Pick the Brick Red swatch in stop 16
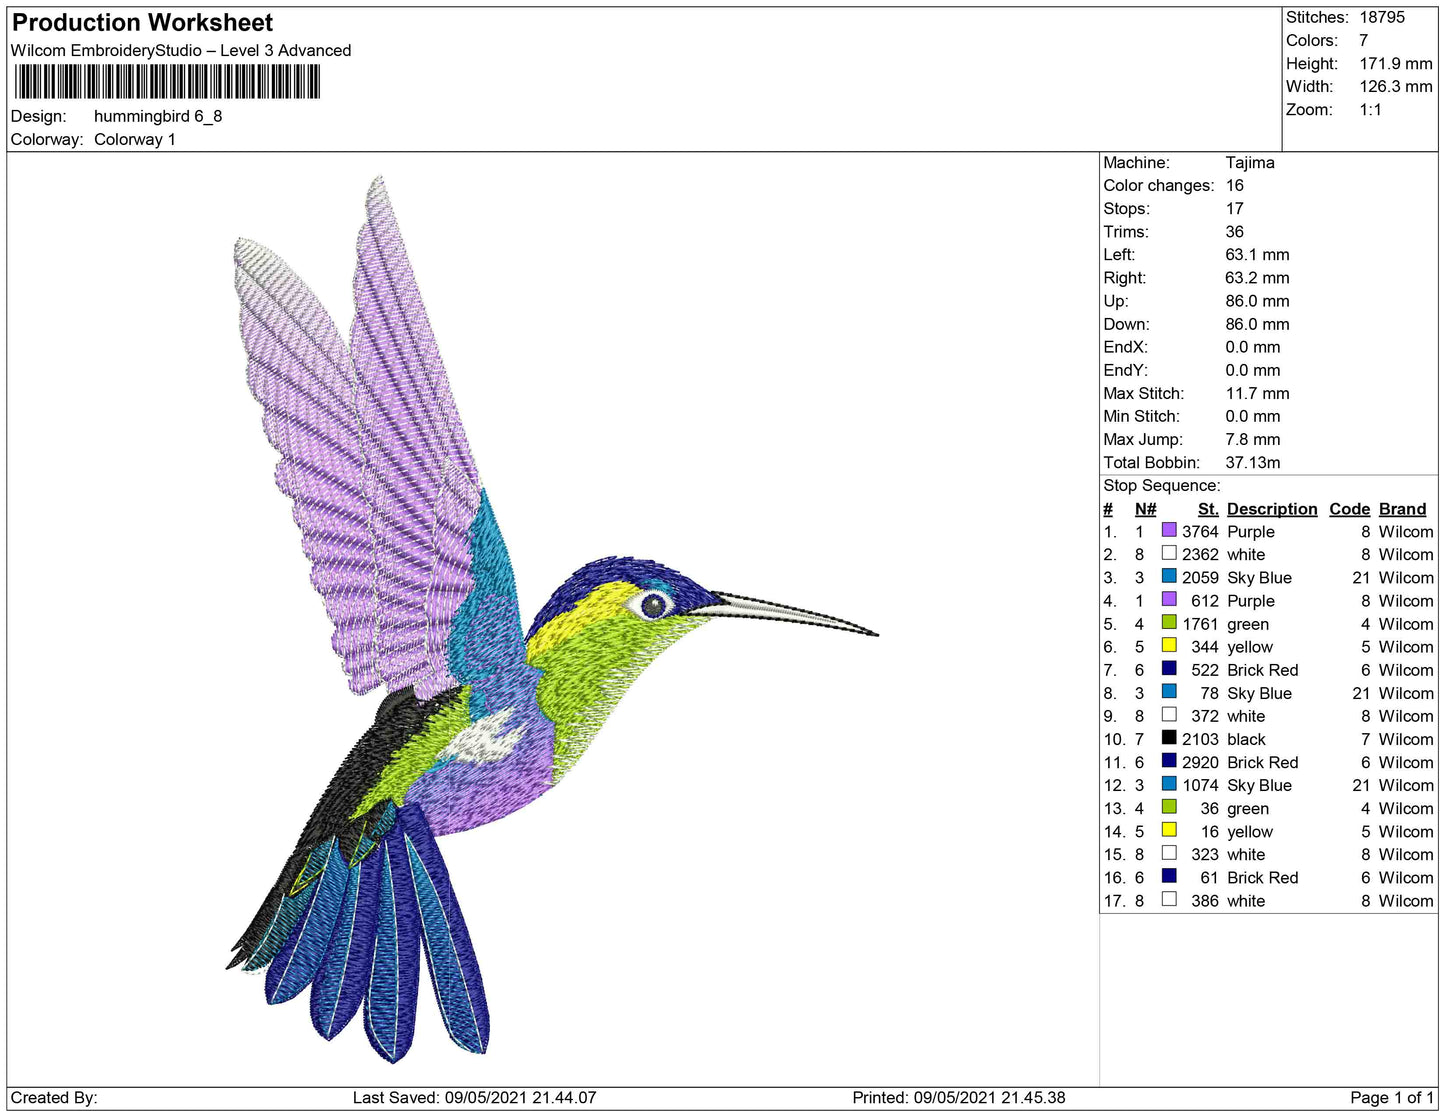Screen dimensions: 1445x1112 [1168, 877]
